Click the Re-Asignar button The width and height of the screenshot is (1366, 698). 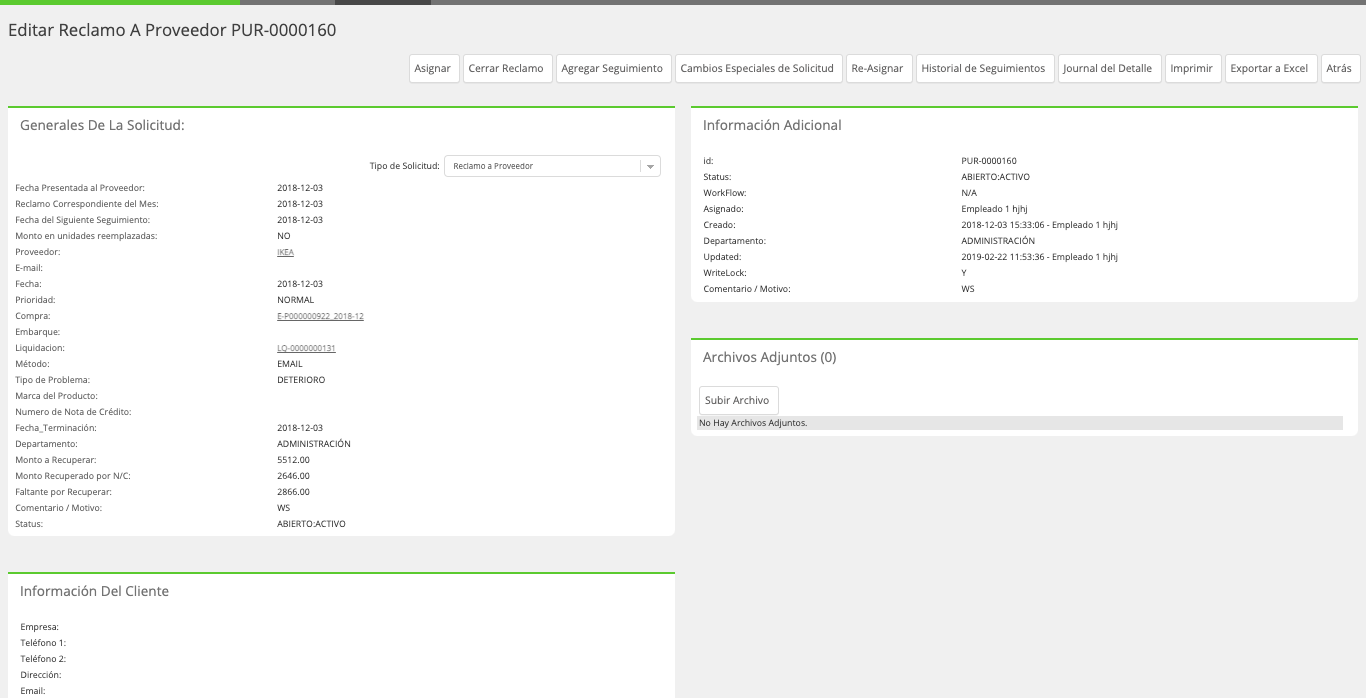click(878, 69)
